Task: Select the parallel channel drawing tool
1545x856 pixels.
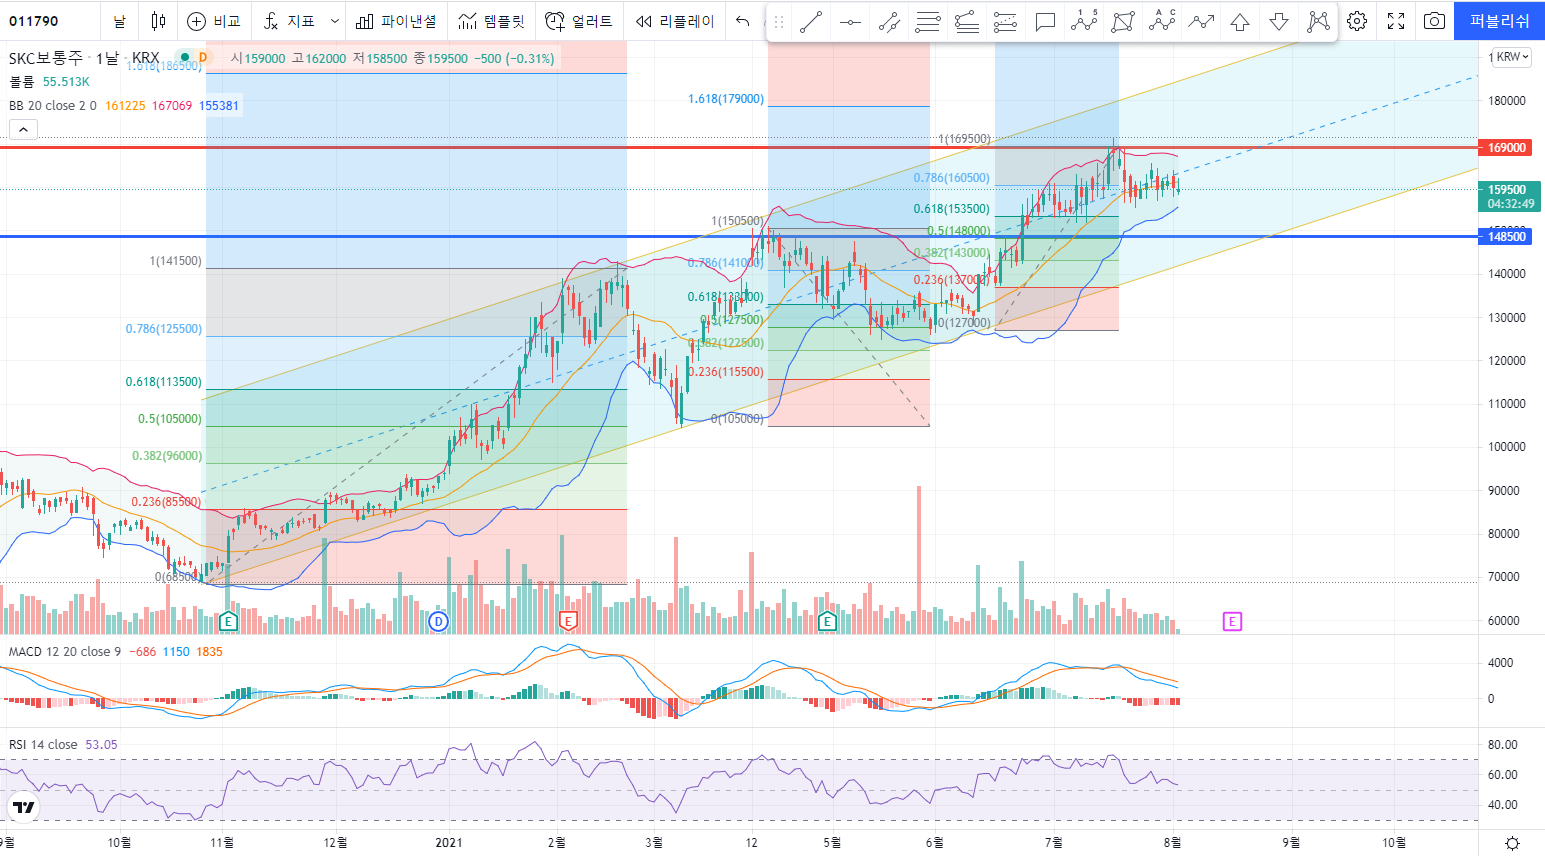Action: click(x=889, y=22)
